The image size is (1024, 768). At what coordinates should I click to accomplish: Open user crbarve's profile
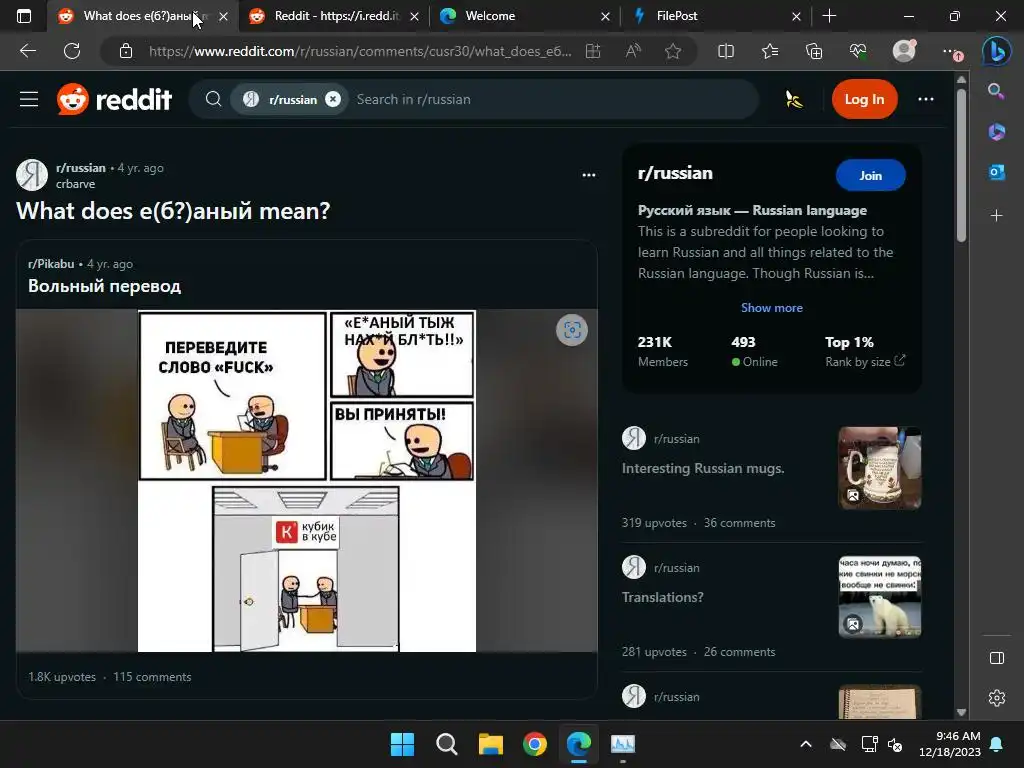pos(75,184)
